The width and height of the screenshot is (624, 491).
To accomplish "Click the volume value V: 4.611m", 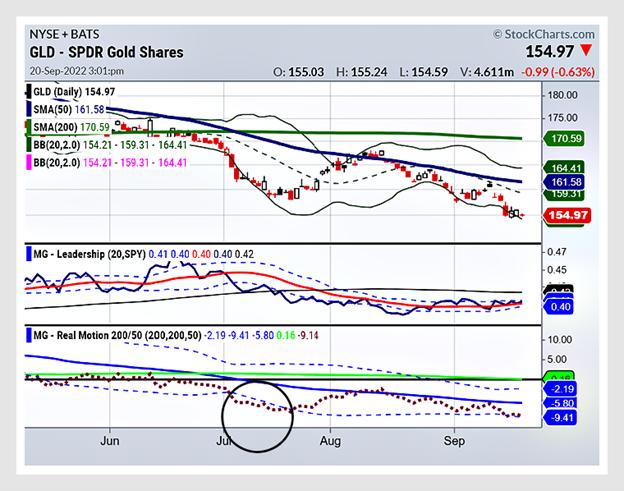I will pos(487,72).
